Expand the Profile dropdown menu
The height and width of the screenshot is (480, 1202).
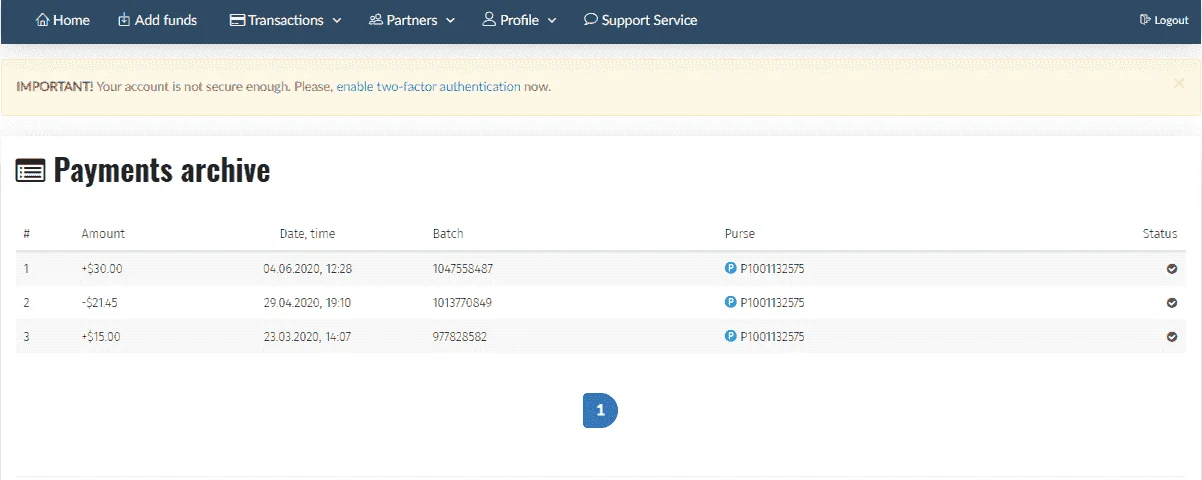[519, 20]
